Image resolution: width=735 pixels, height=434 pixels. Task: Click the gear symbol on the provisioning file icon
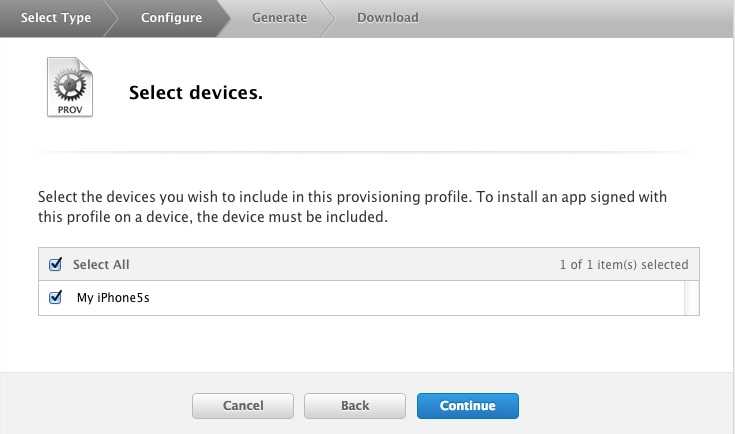pyautogui.click(x=69, y=84)
